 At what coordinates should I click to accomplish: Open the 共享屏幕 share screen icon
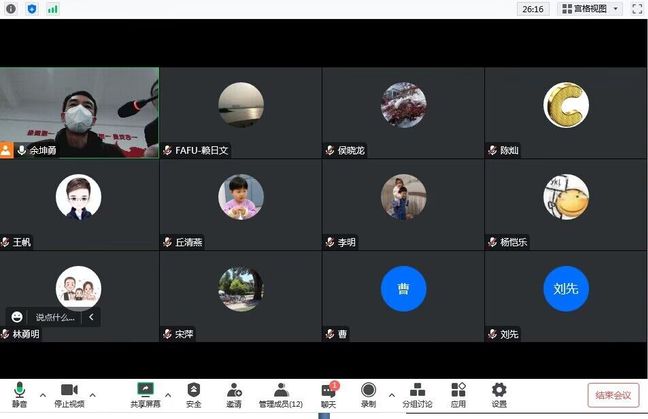coord(146,393)
